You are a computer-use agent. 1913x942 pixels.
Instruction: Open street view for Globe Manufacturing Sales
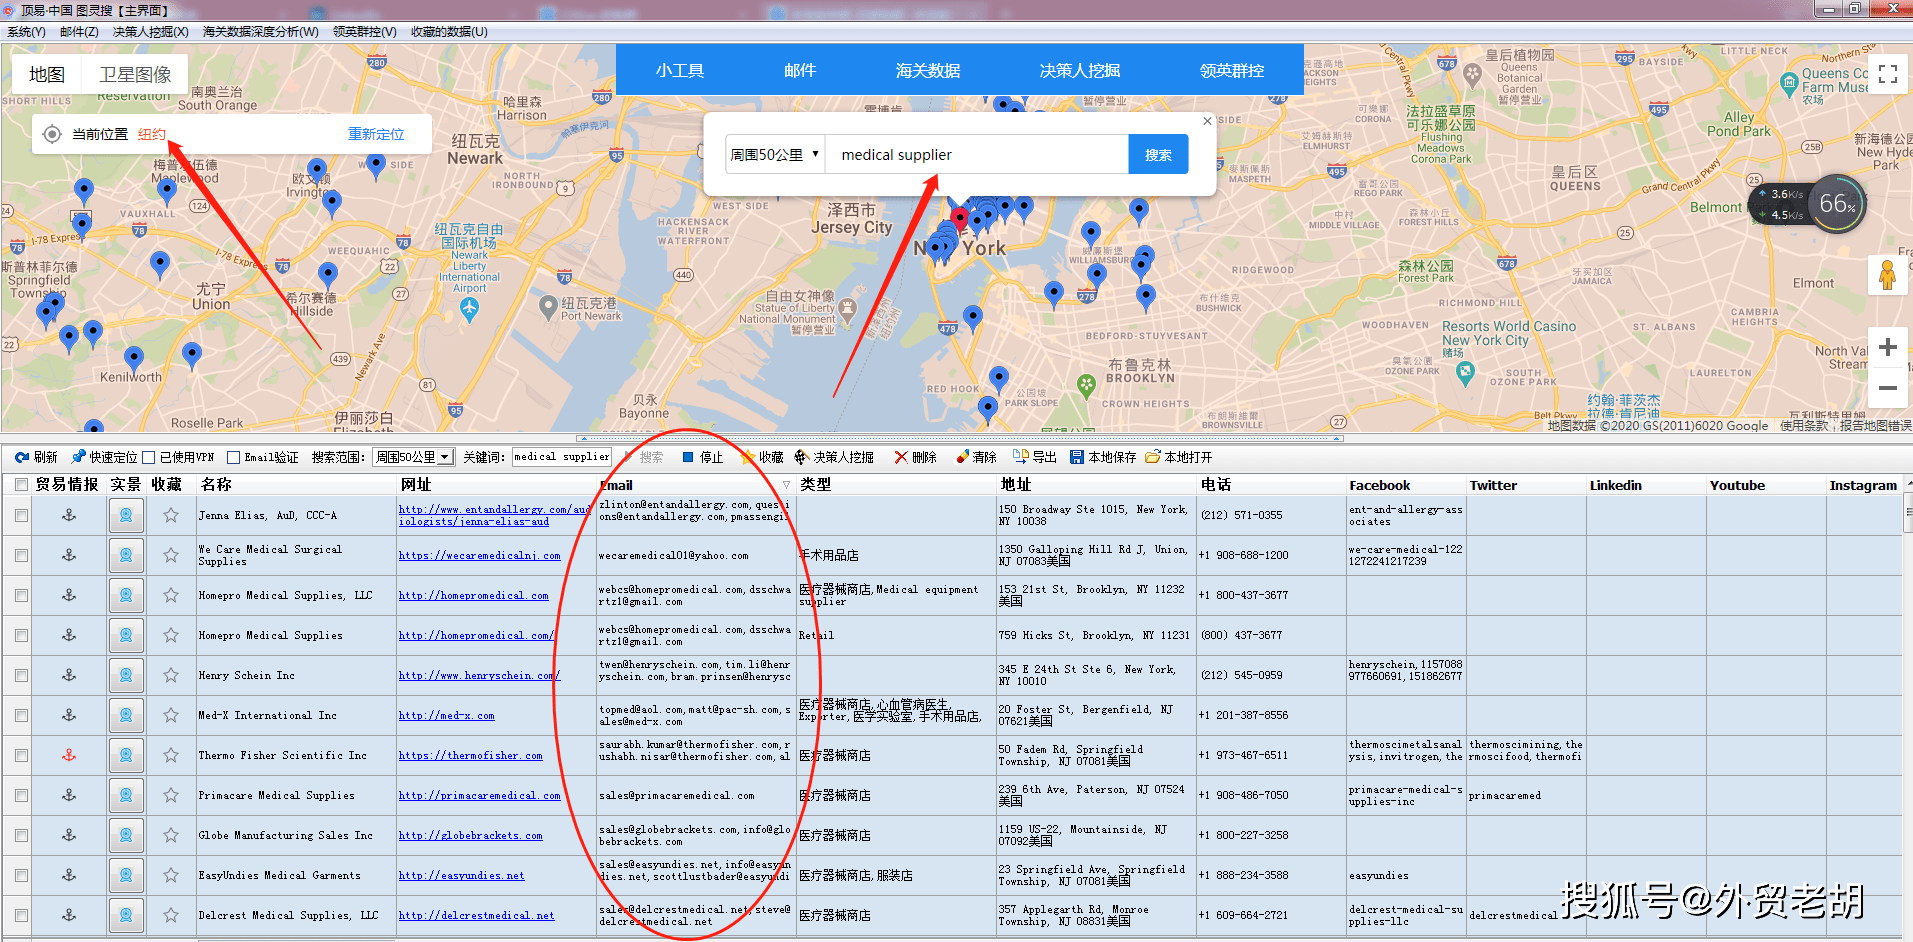[126, 835]
